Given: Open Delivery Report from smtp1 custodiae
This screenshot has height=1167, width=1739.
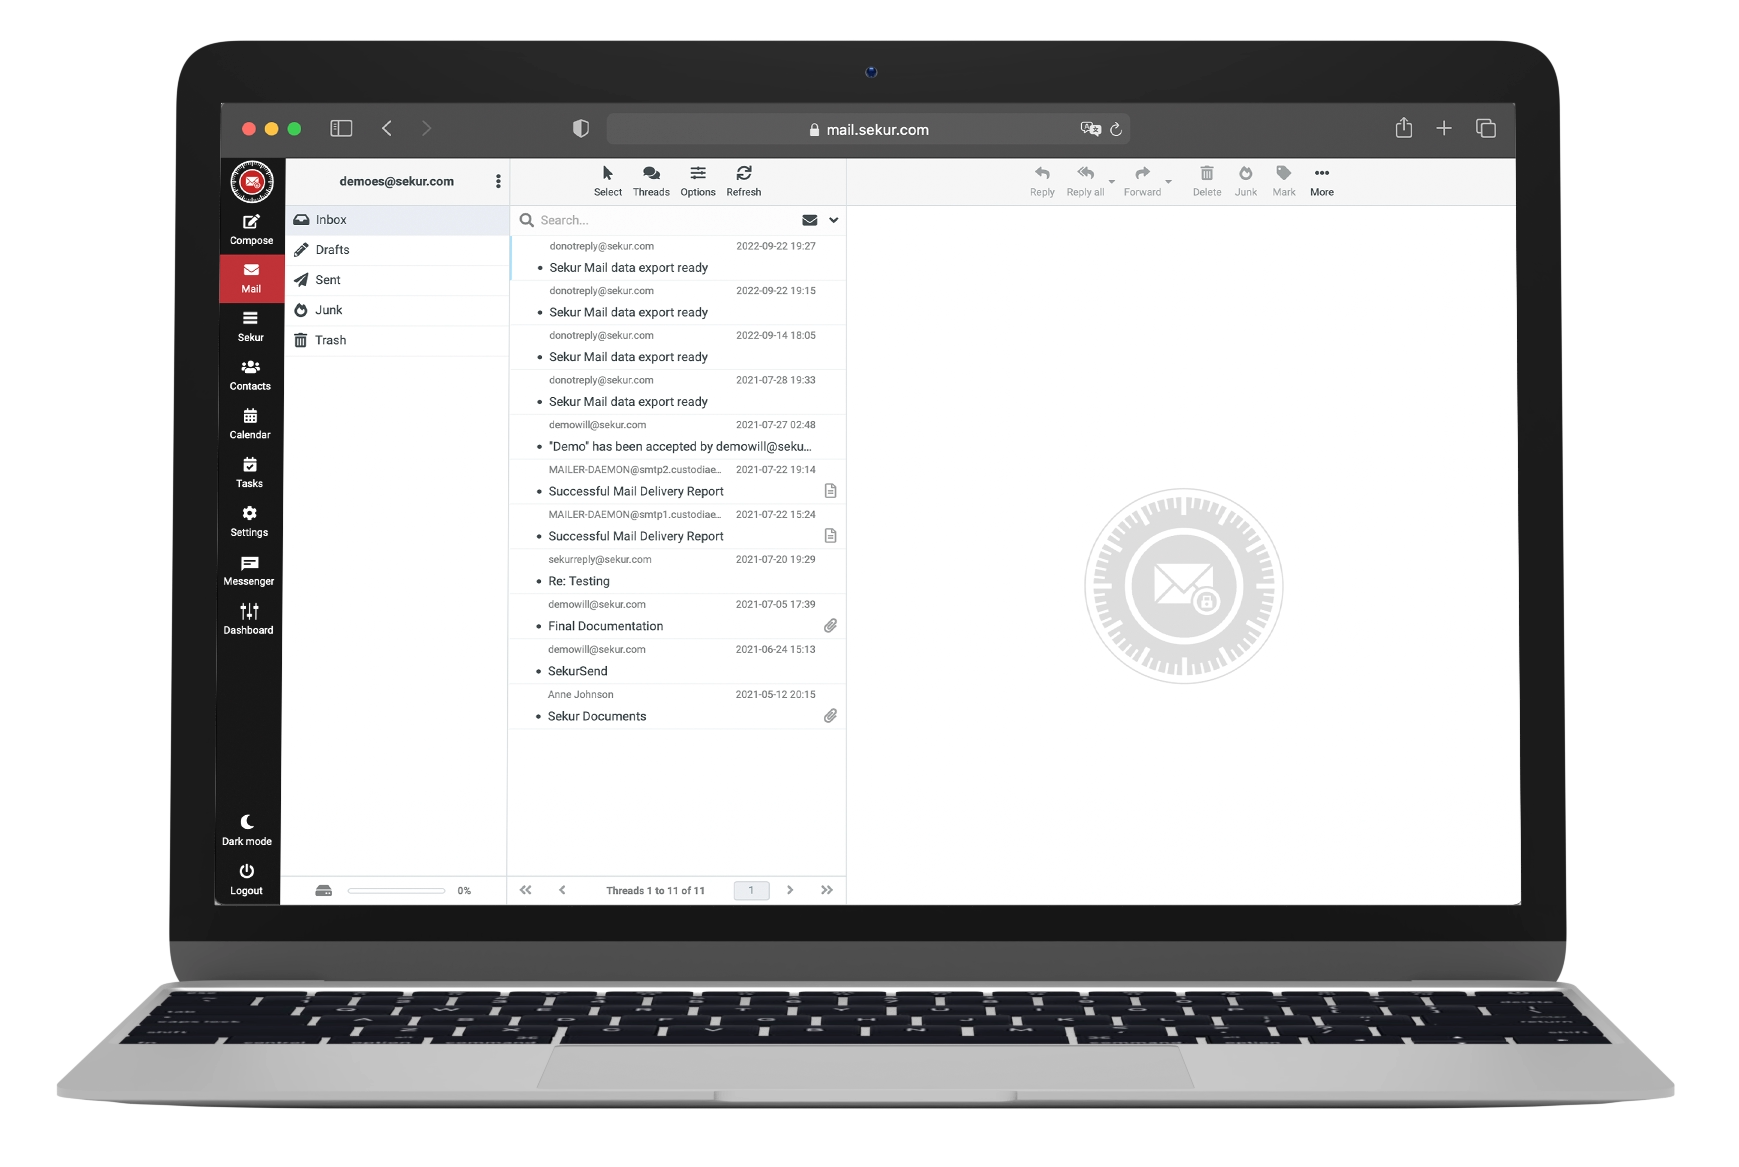Looking at the screenshot, I should click(678, 527).
